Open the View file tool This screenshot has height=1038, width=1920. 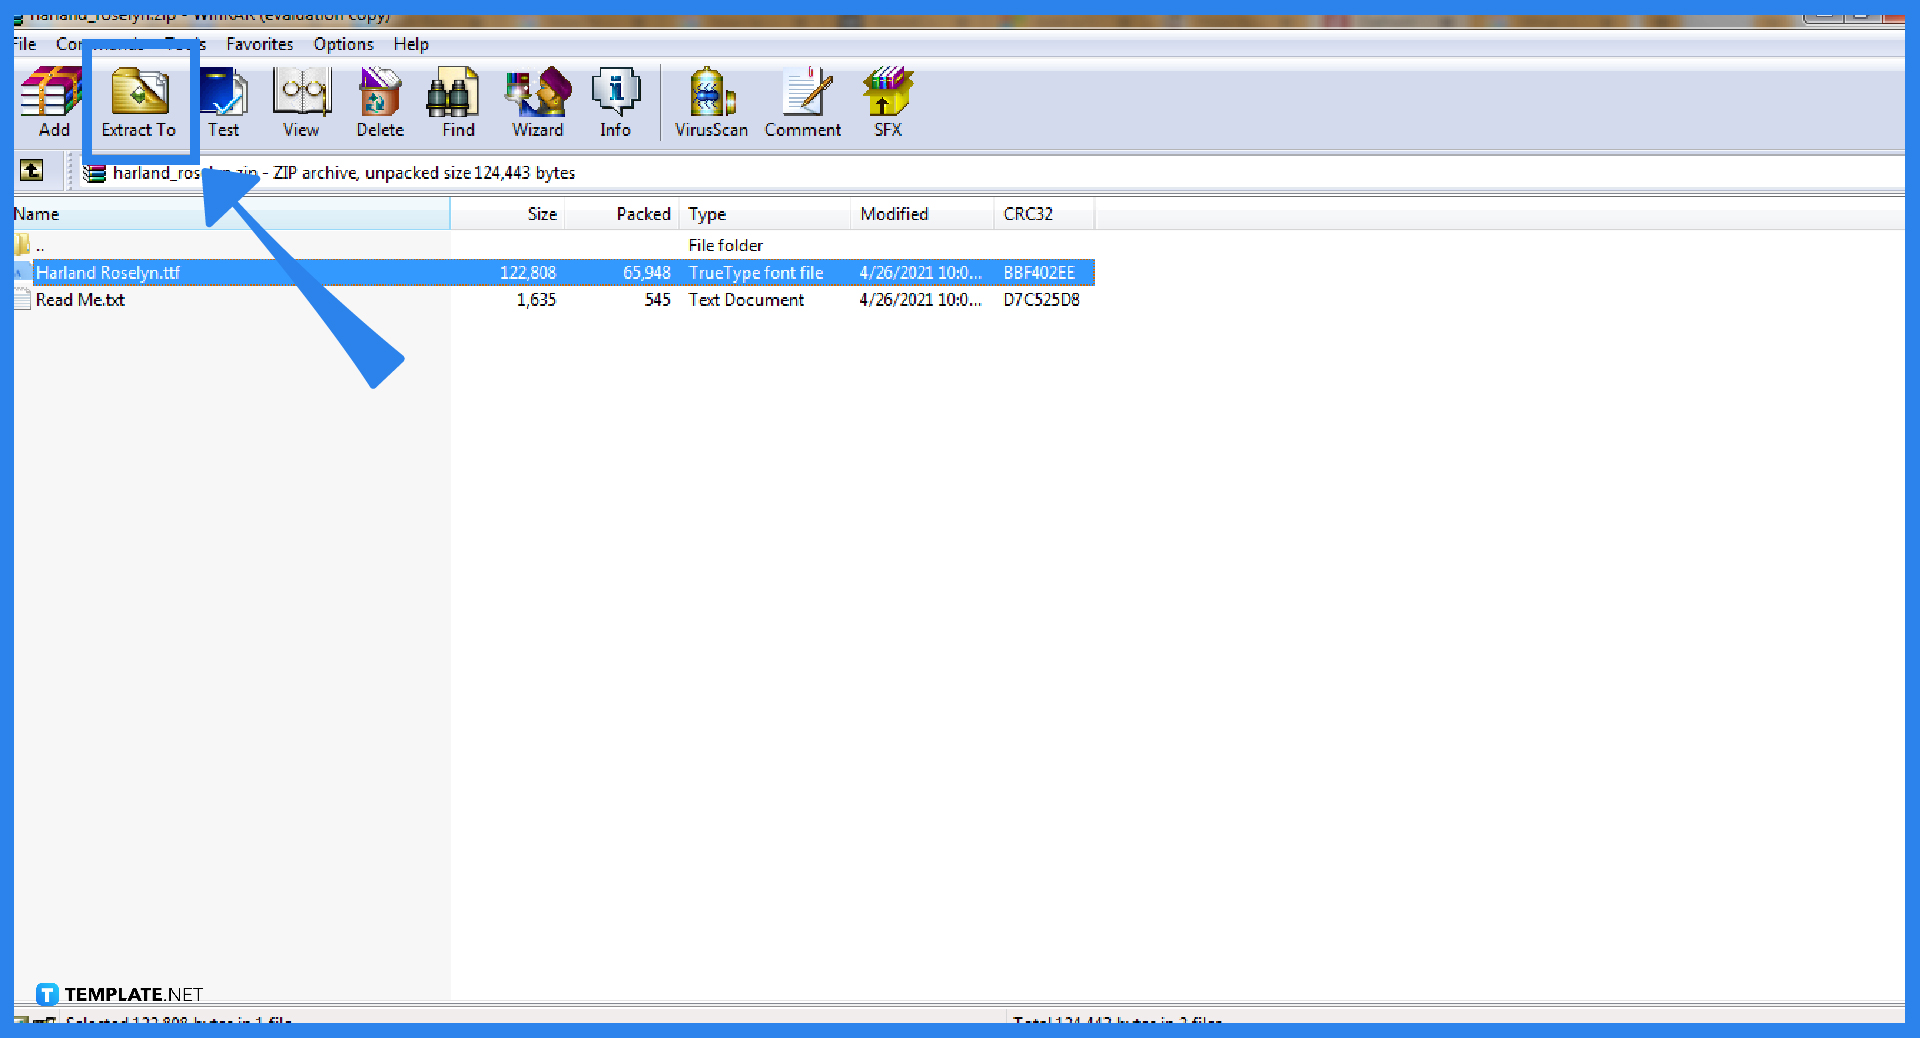301,102
